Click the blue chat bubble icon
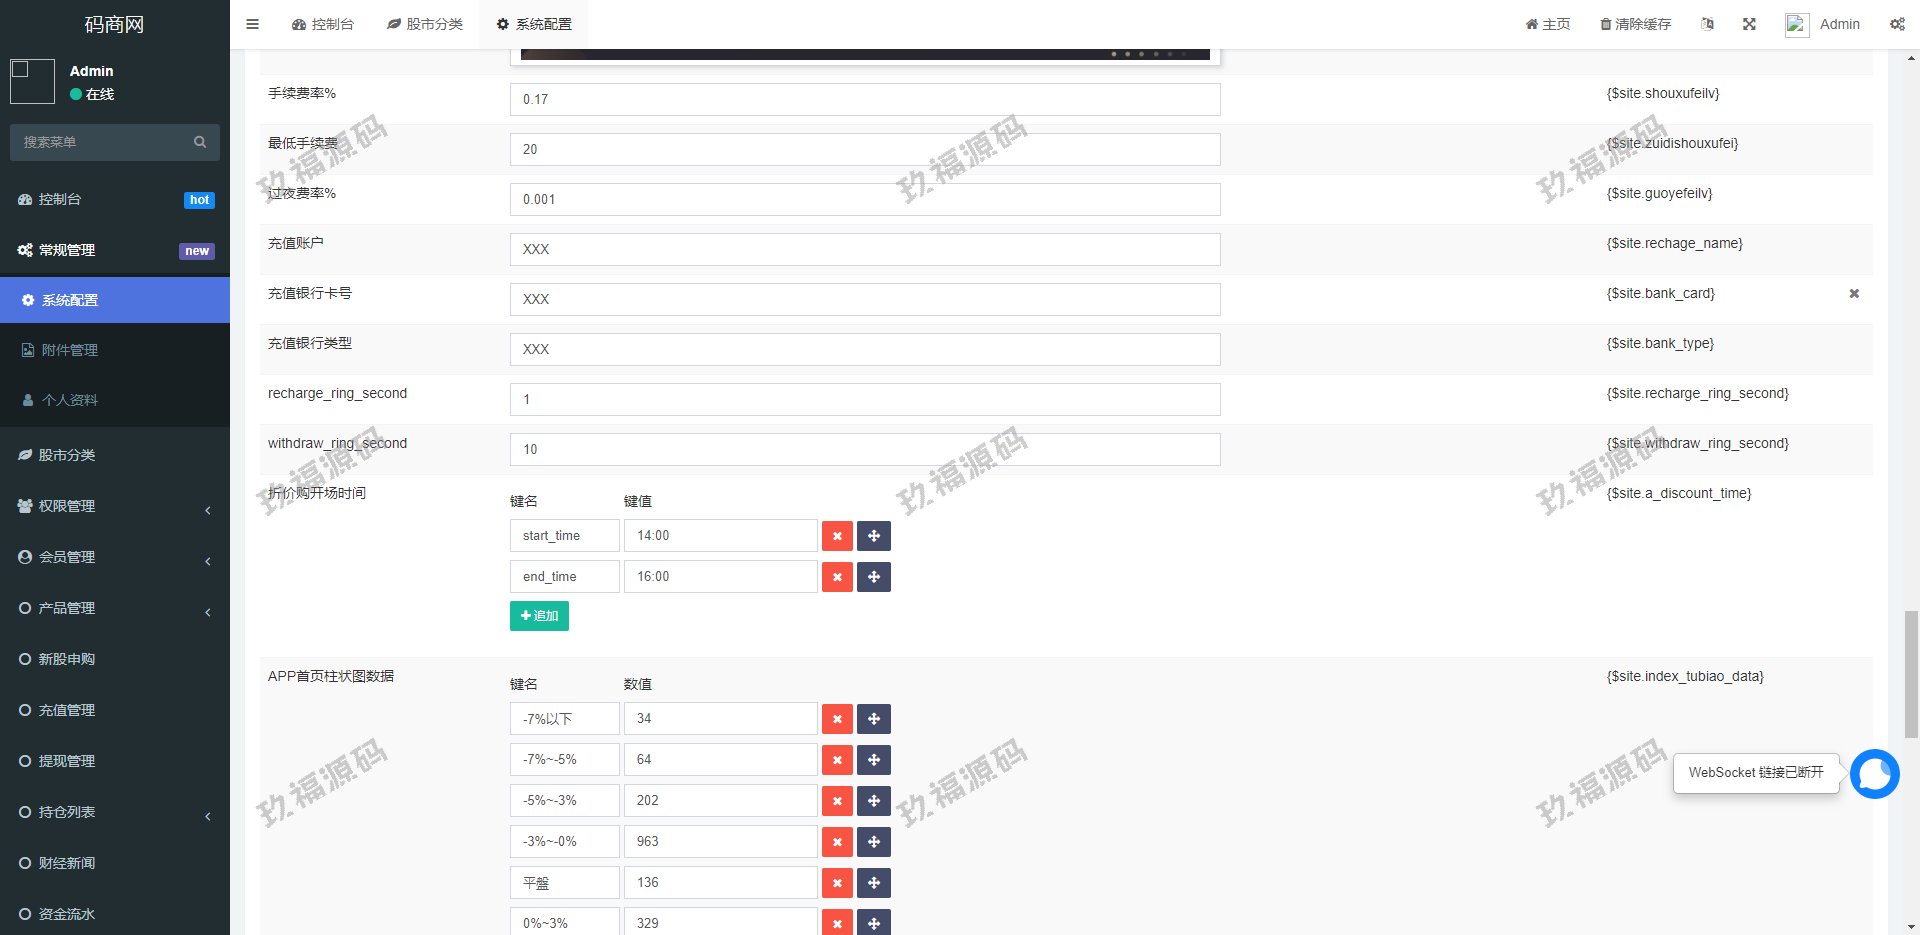 pyautogui.click(x=1874, y=774)
